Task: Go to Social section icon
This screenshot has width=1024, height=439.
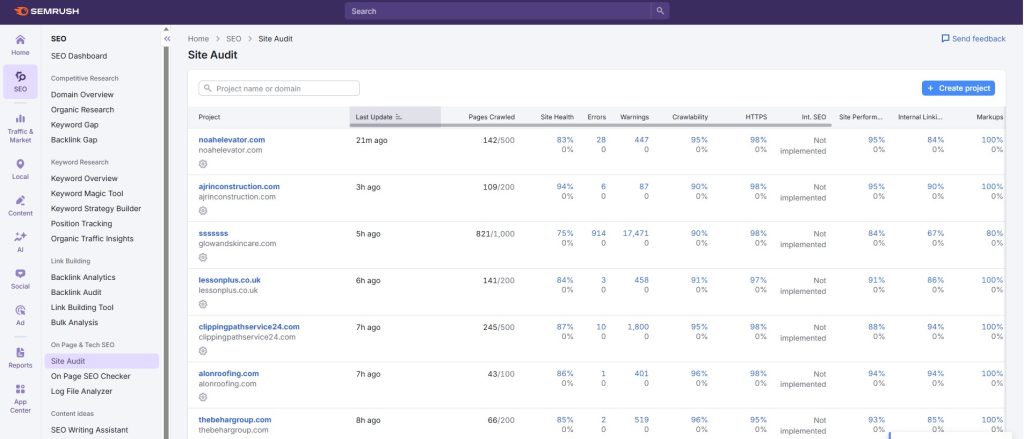Action: coord(20,277)
